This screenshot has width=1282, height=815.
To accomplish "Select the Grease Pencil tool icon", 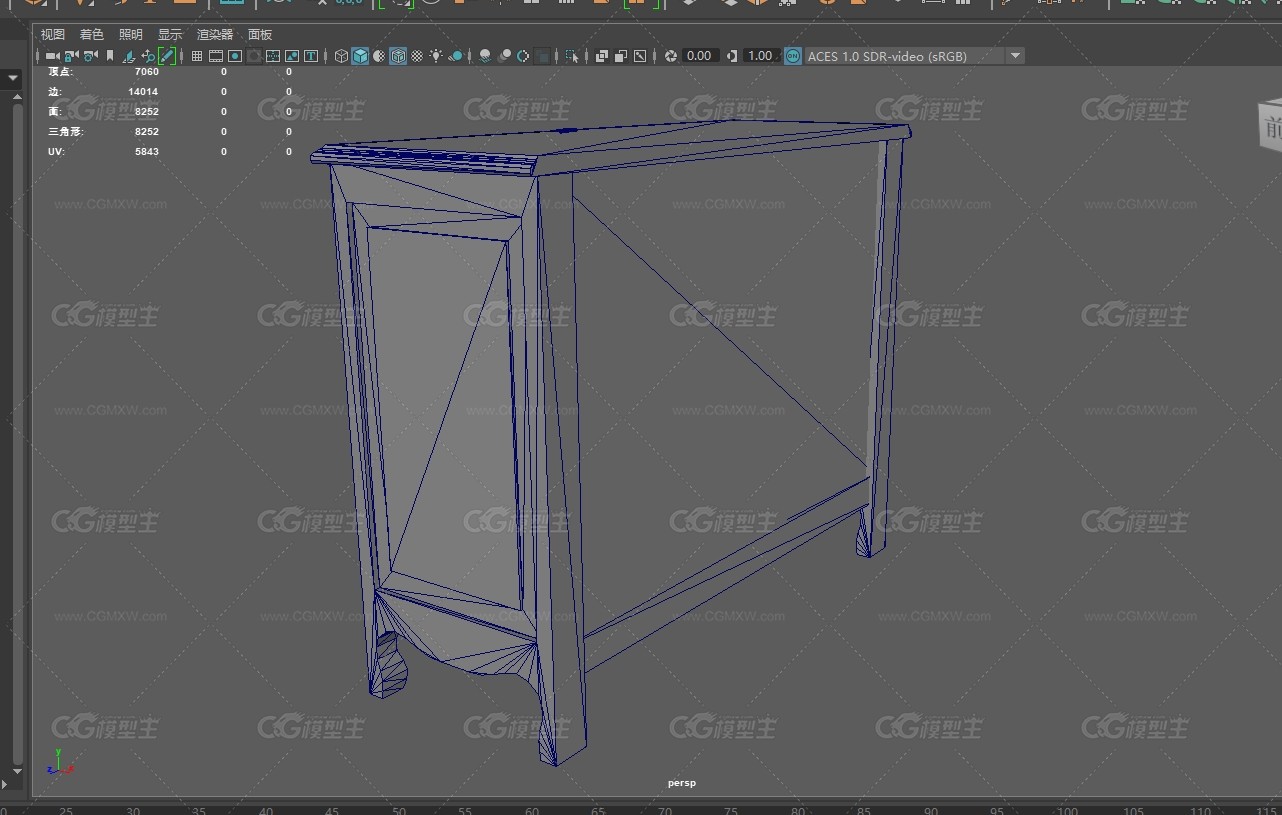I will (x=167, y=56).
